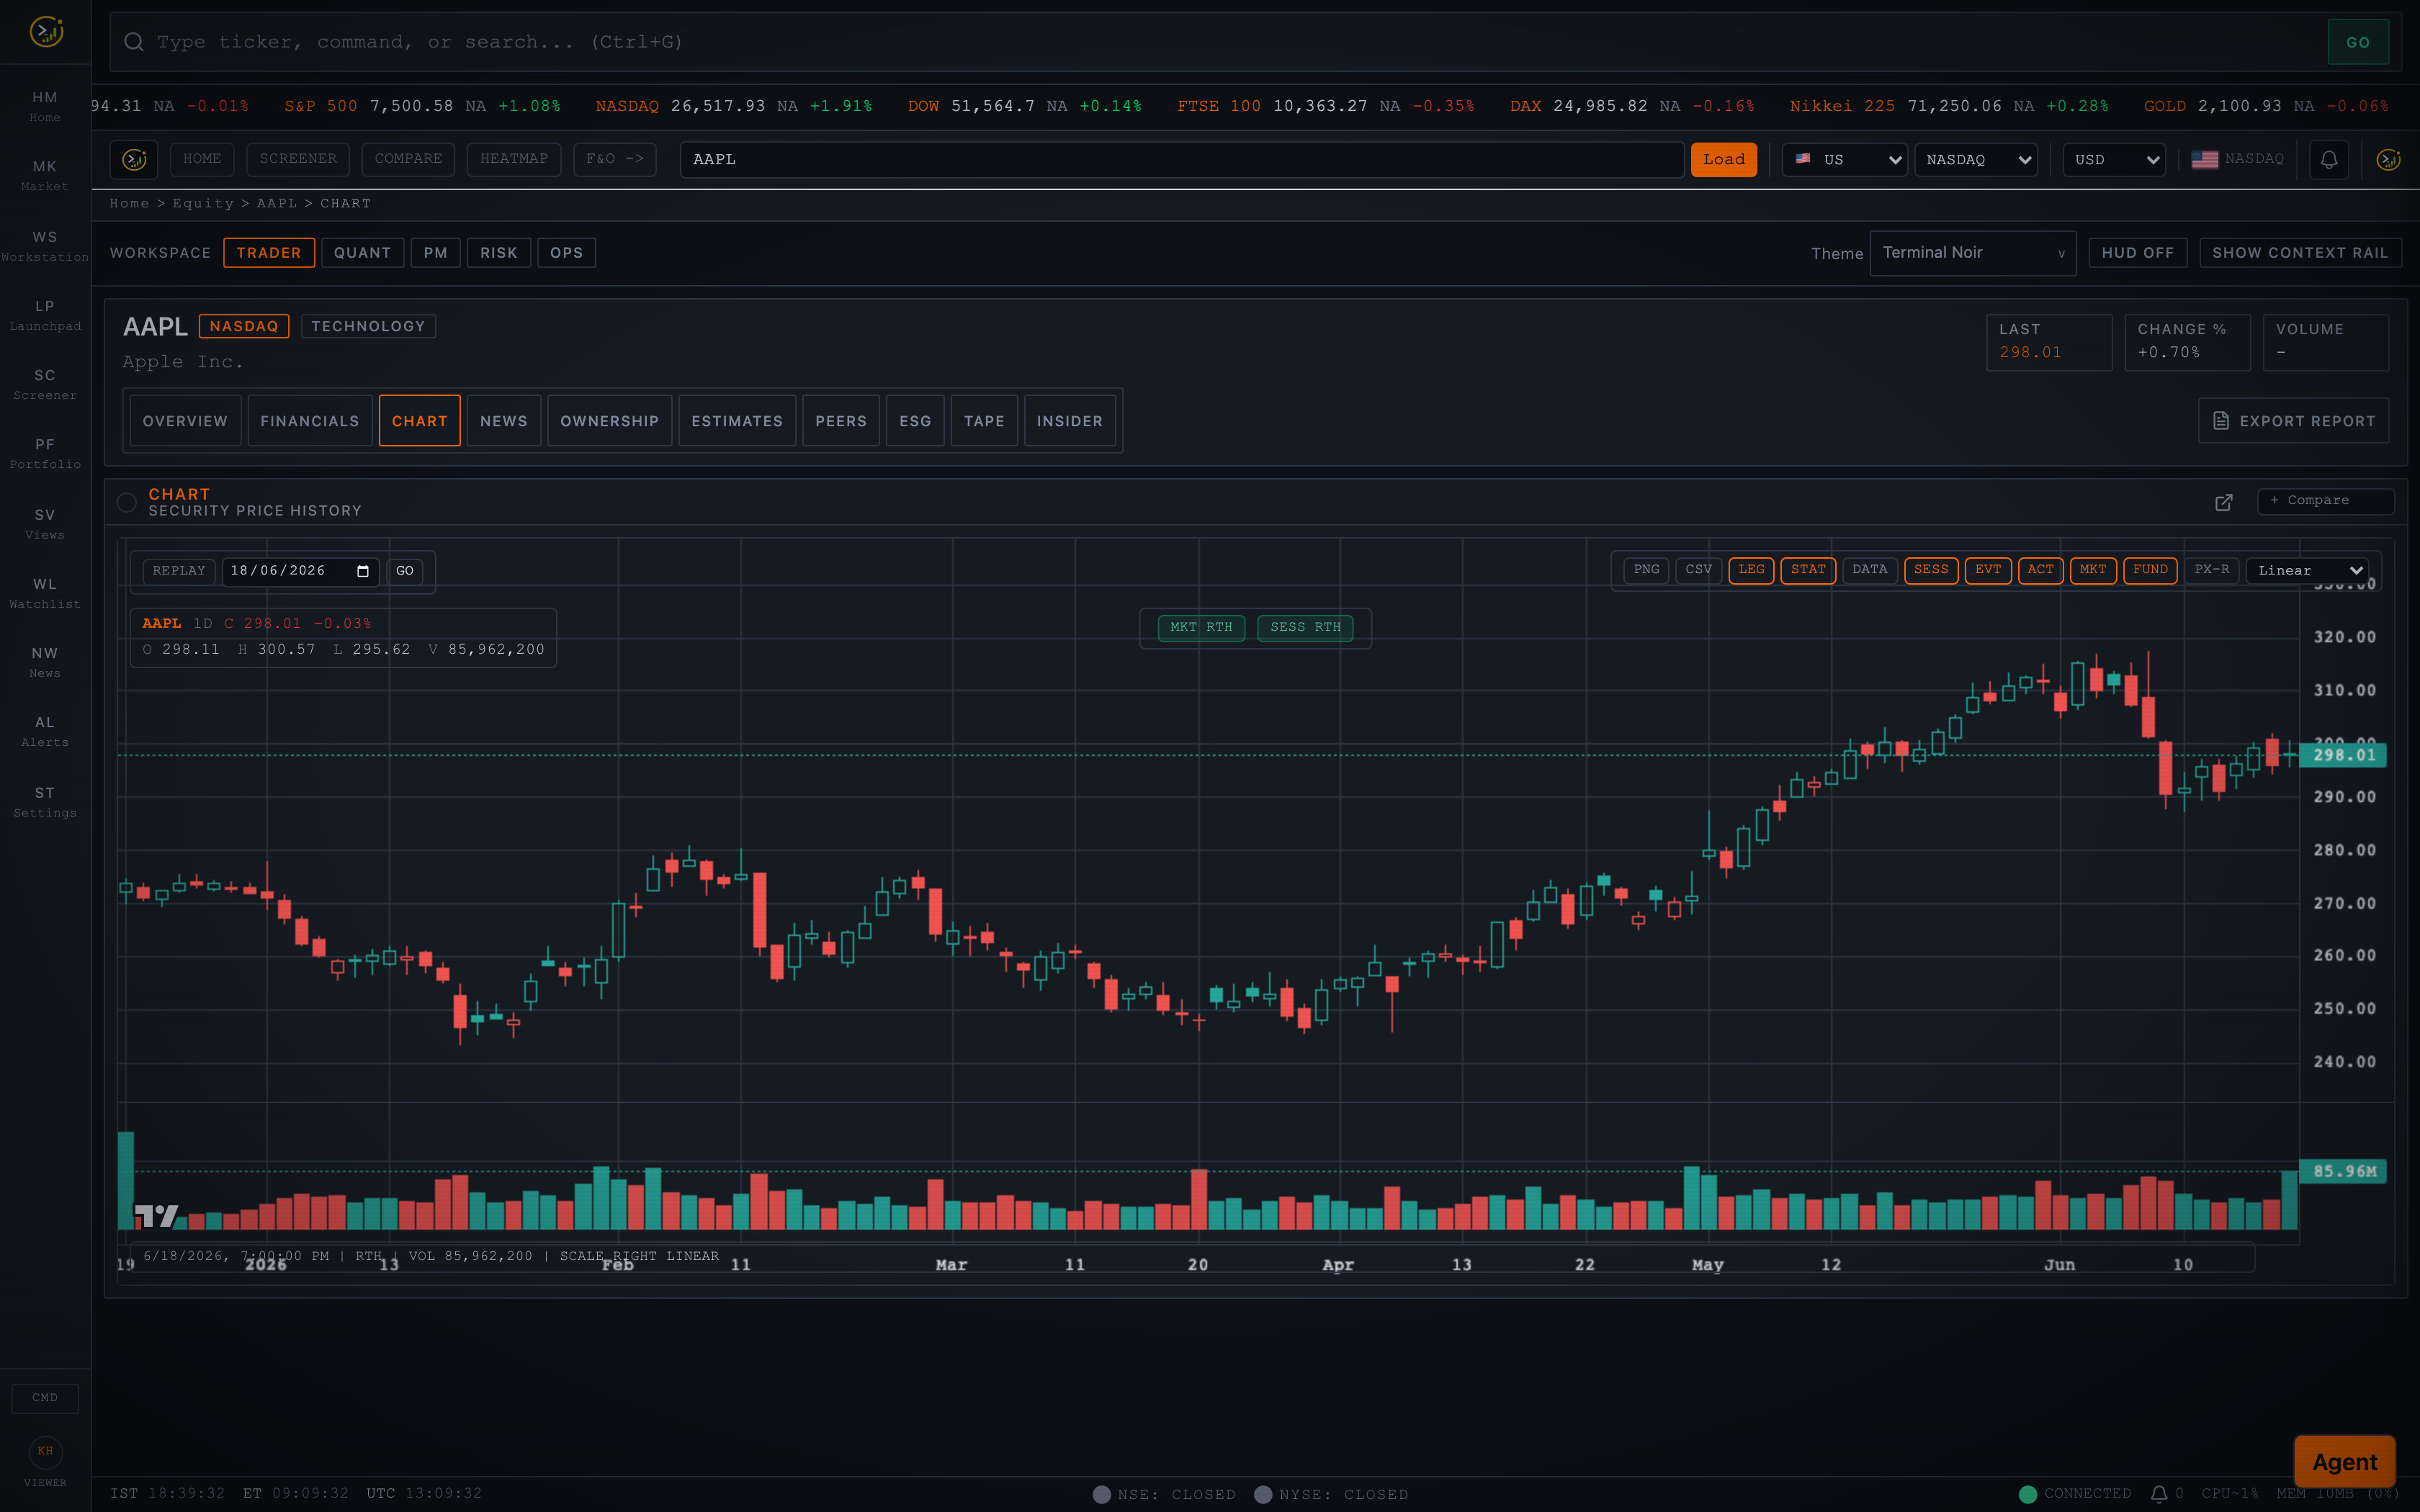2420x1512 pixels.
Task: Open MK Market in the sidebar
Action: point(45,175)
